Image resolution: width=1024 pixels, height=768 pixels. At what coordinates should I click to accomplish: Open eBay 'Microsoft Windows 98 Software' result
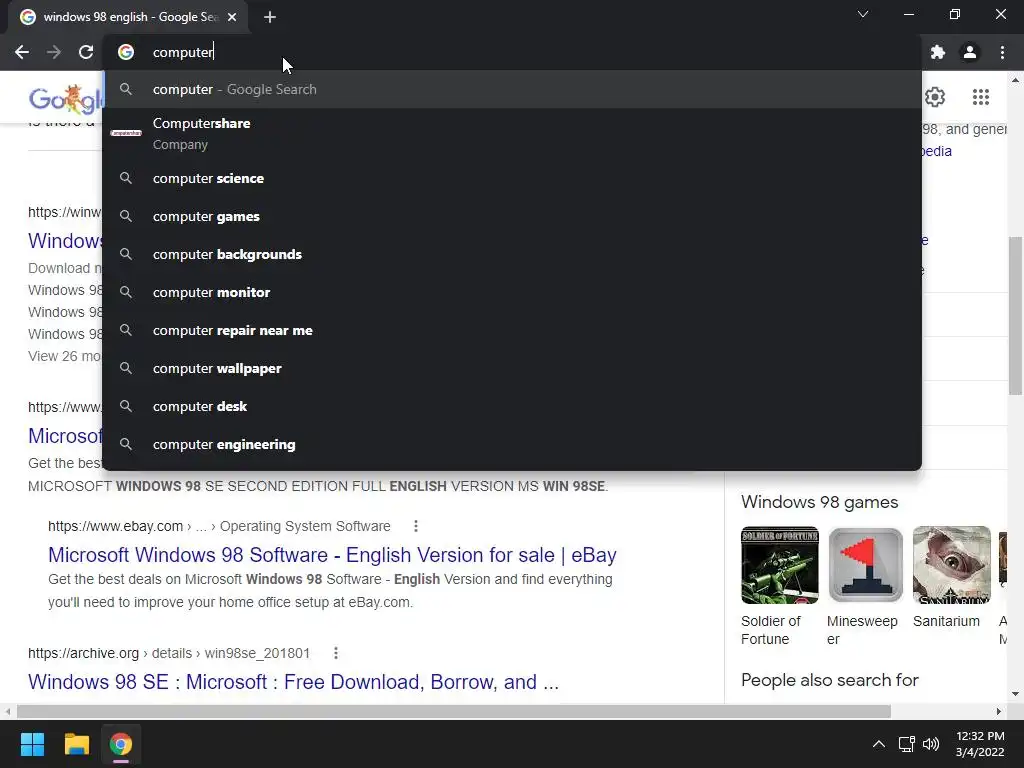pos(332,554)
